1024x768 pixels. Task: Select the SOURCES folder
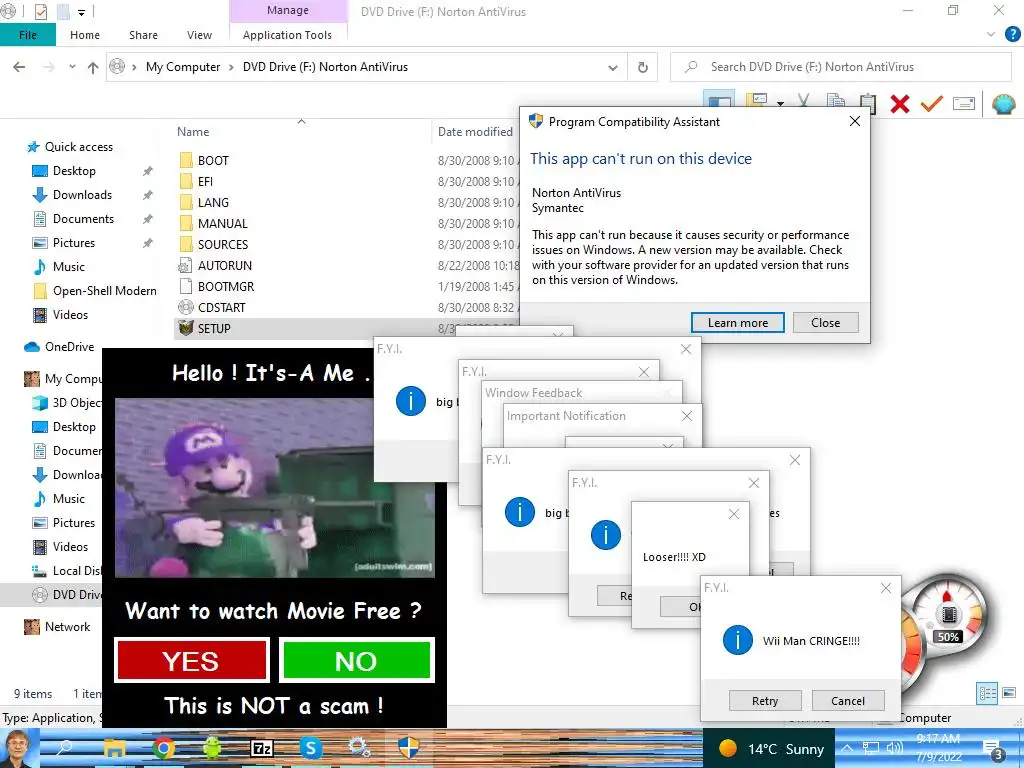tap(223, 245)
